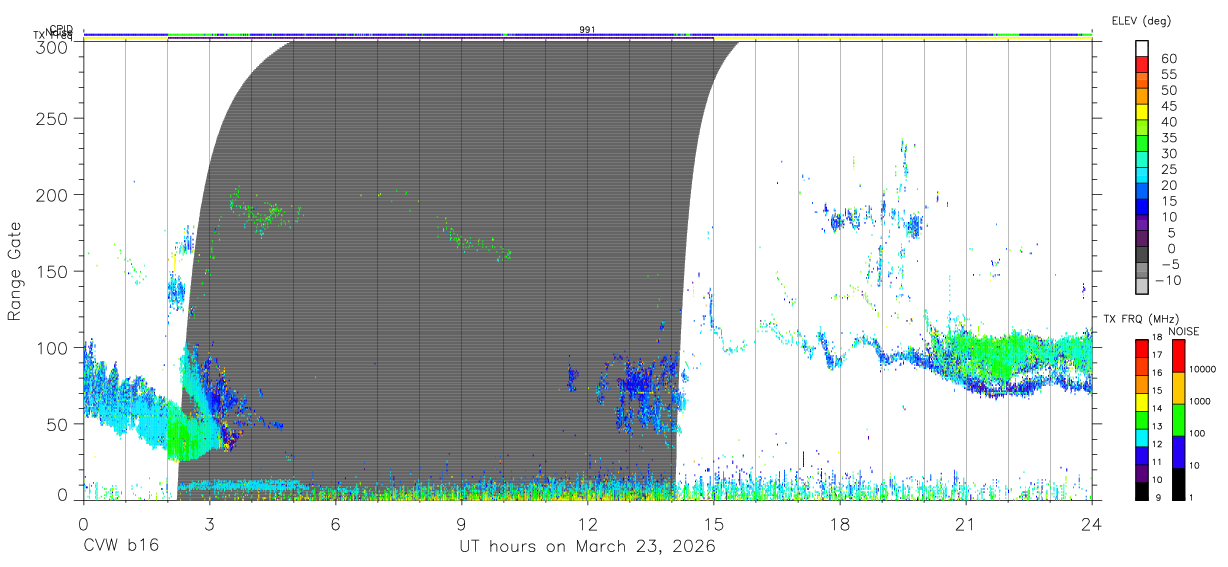Click the TX FRQ (MHz) legend title

pos(1139,319)
